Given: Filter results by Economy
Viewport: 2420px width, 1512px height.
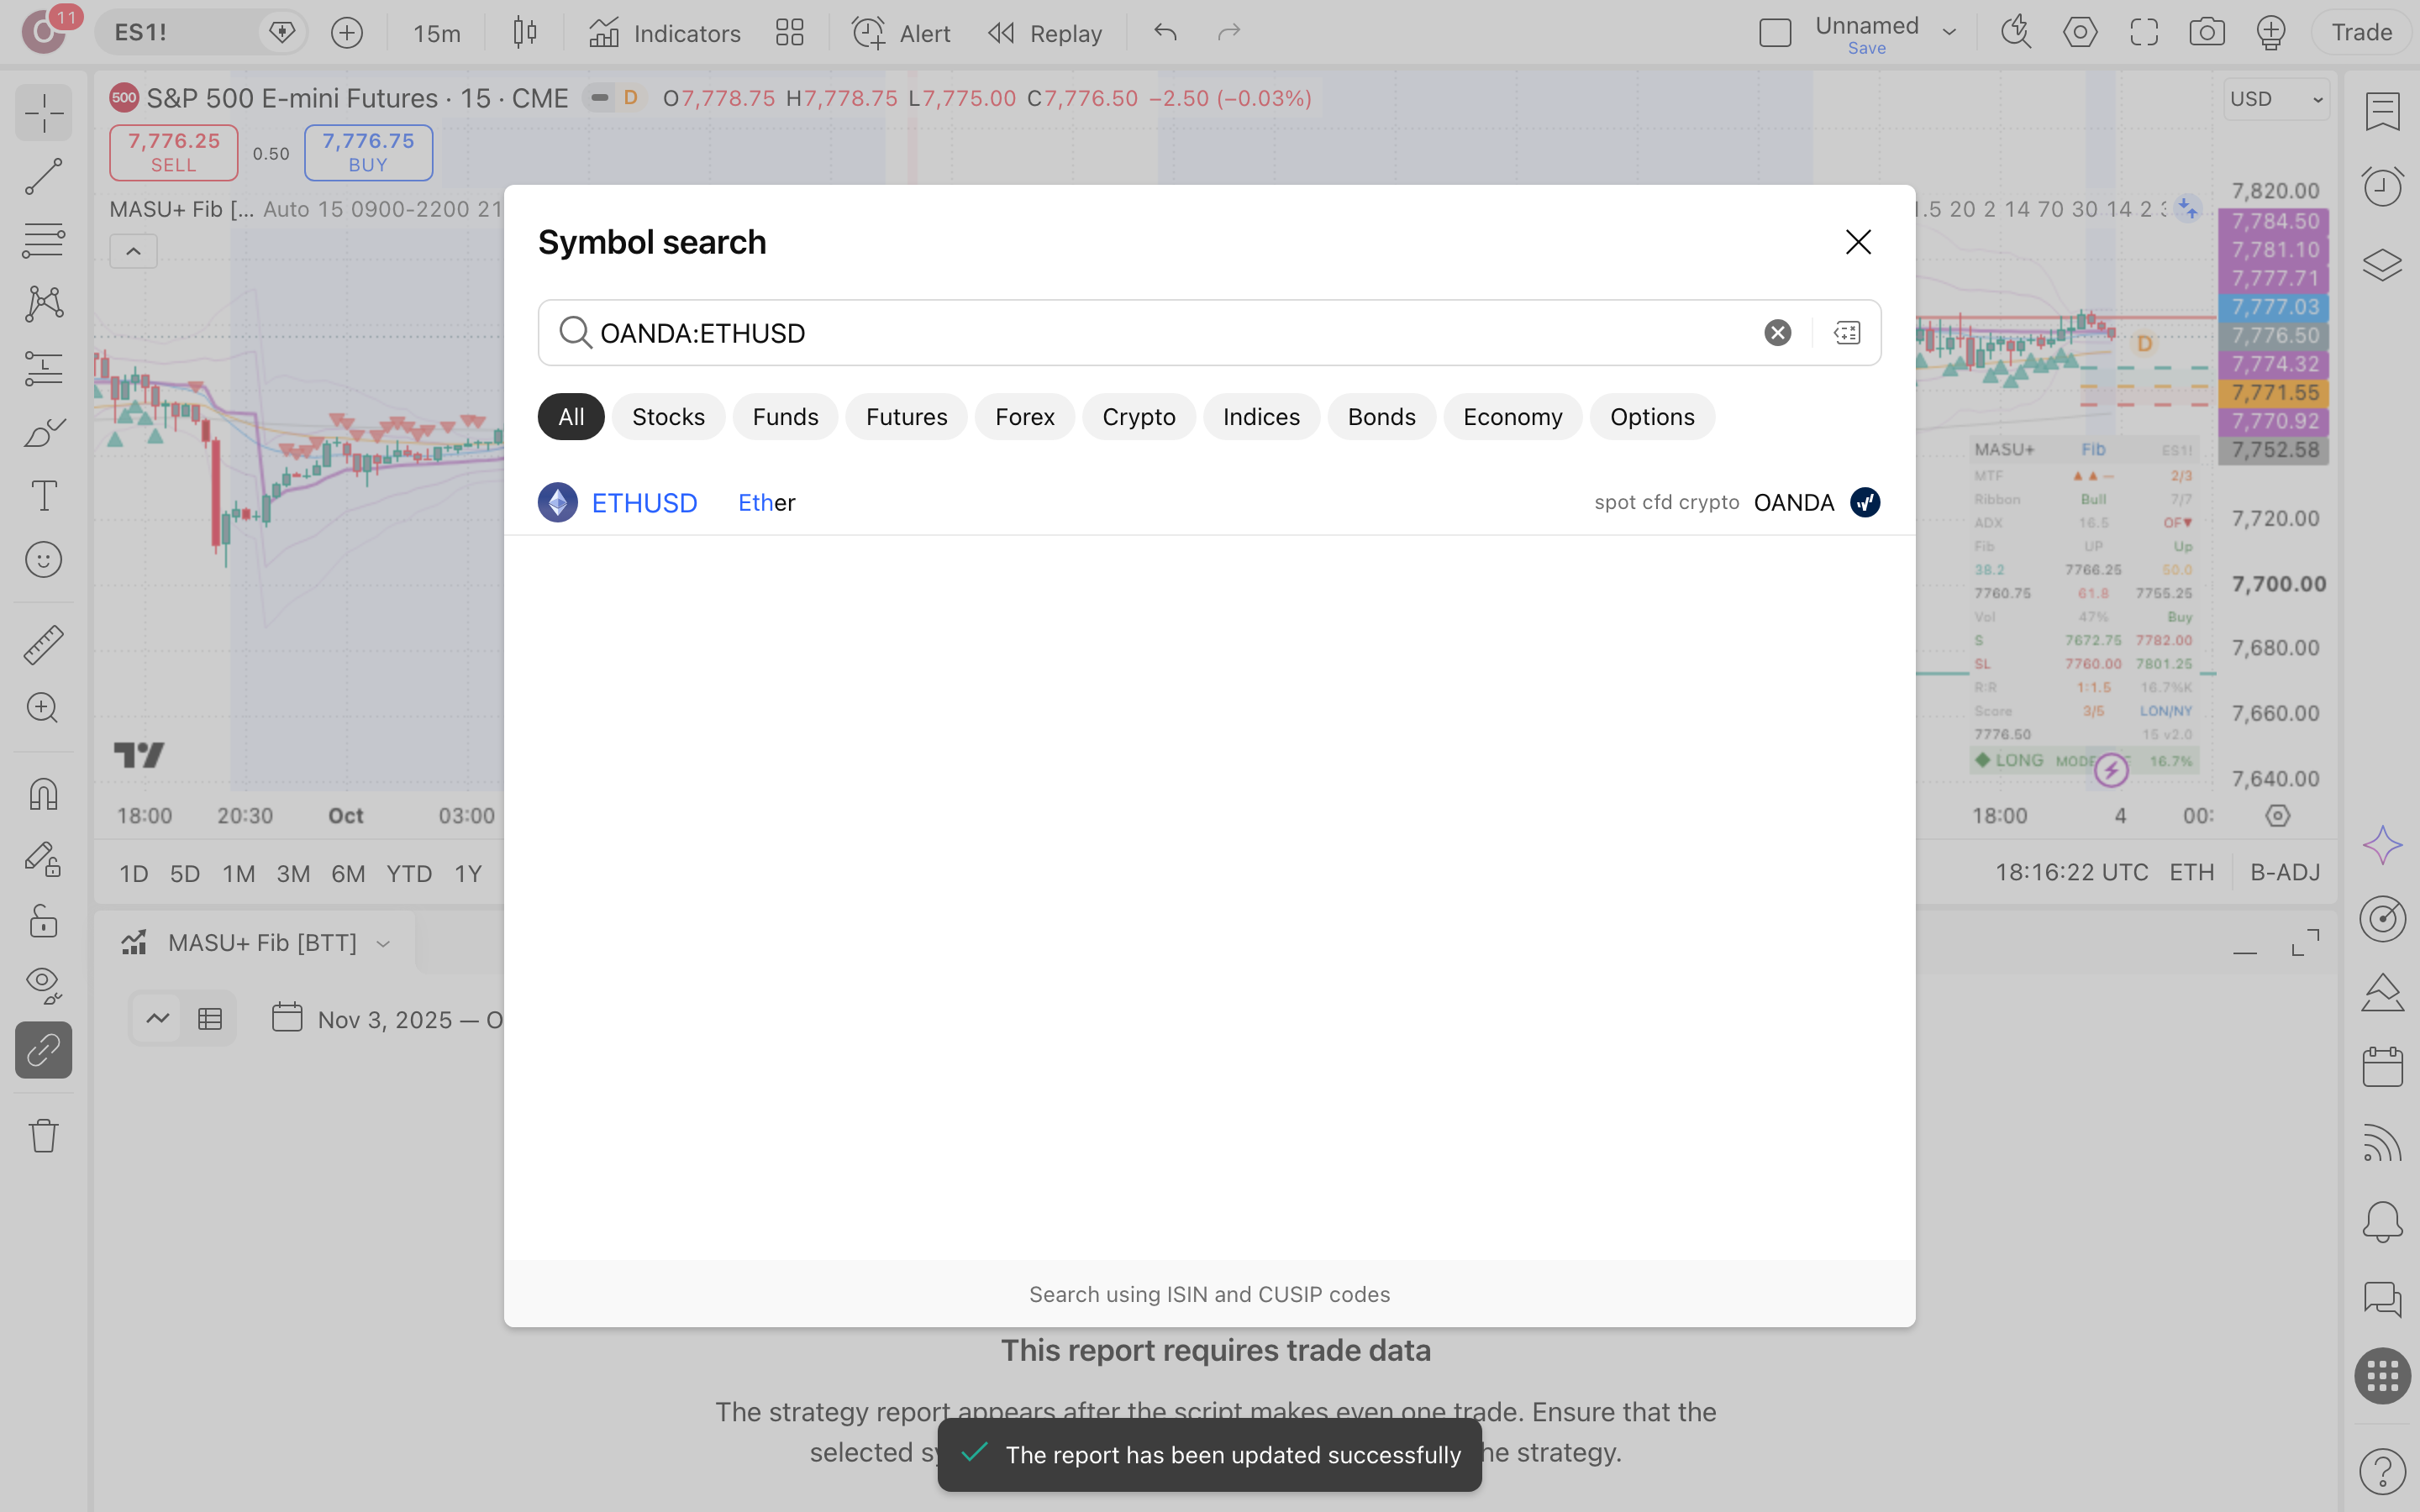Looking at the screenshot, I should click(x=1512, y=417).
